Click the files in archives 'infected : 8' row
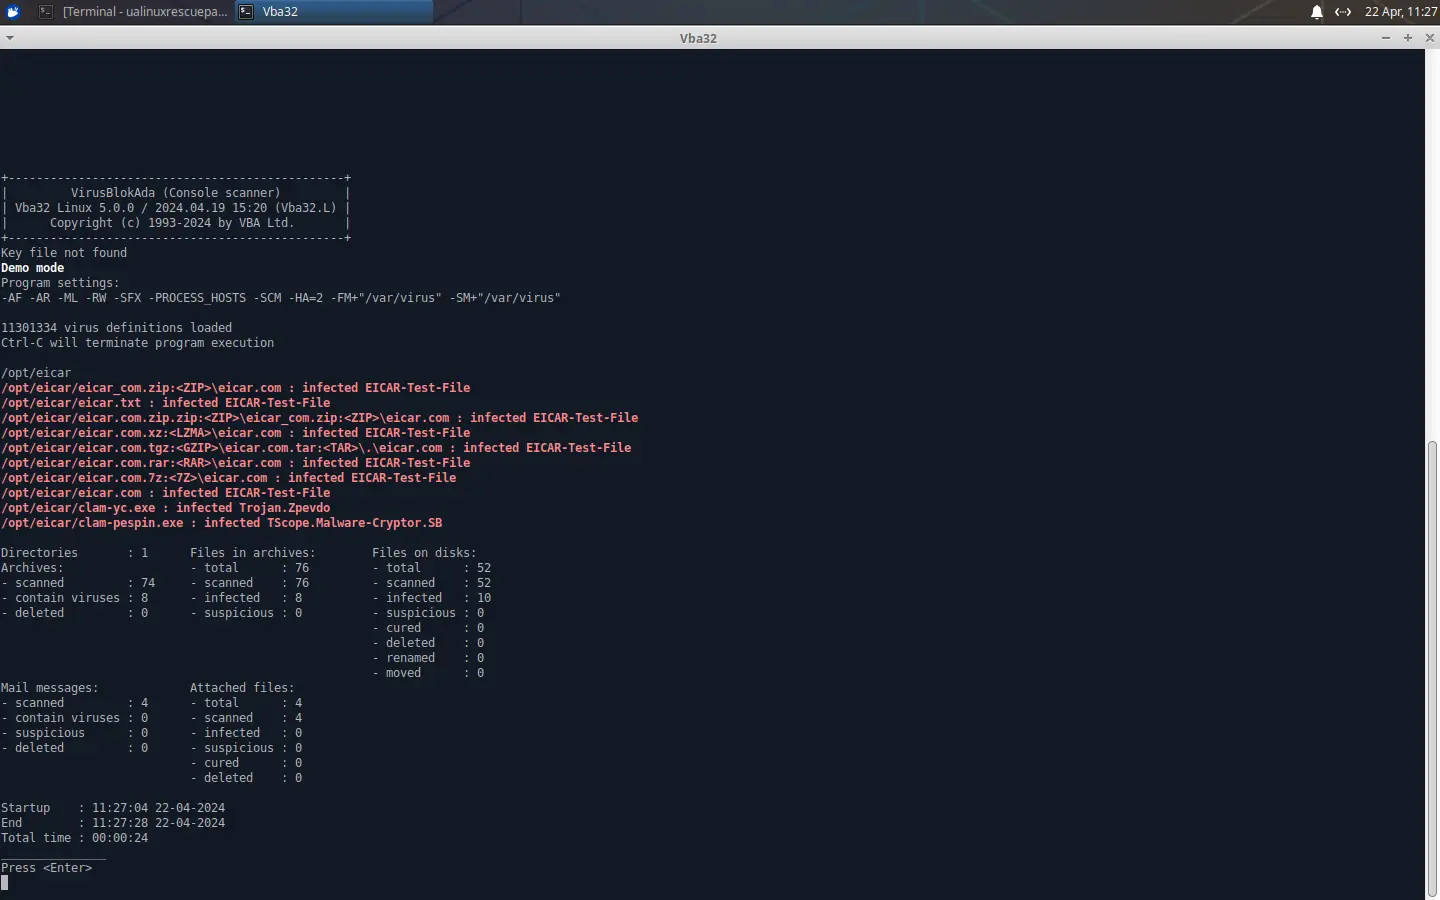The height and width of the screenshot is (900, 1440). click(x=247, y=598)
